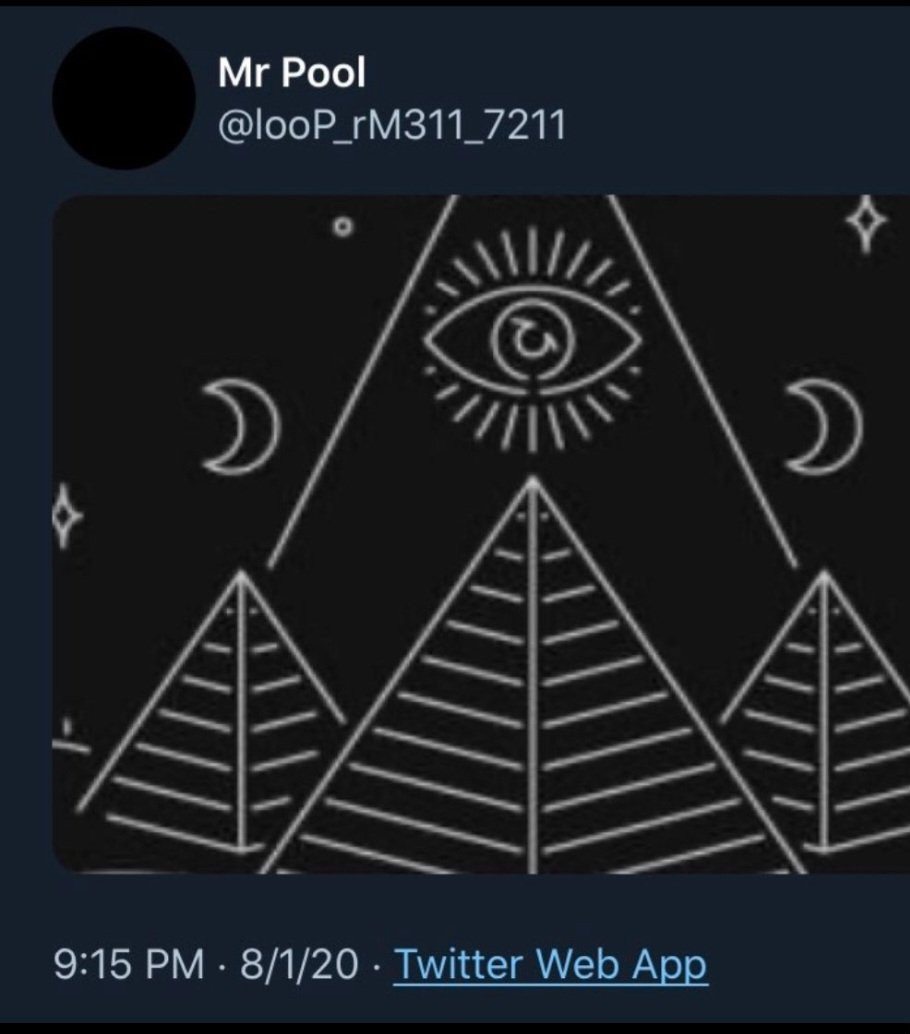Click the apex of the central pyramid
910x1034 pixels.
[533, 487]
